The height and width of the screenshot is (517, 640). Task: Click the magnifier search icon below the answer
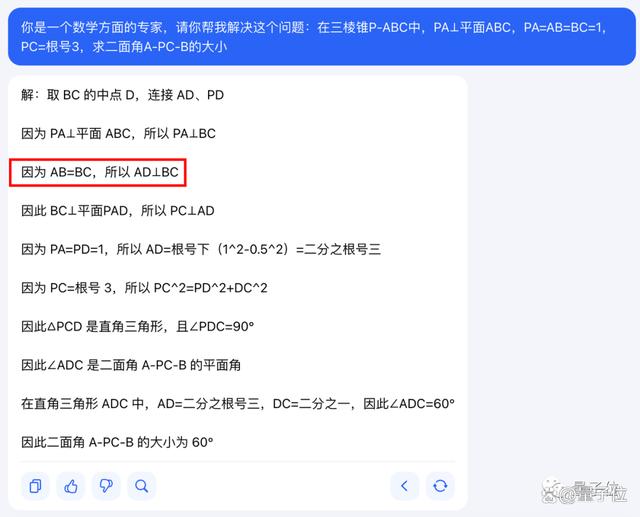[142, 486]
